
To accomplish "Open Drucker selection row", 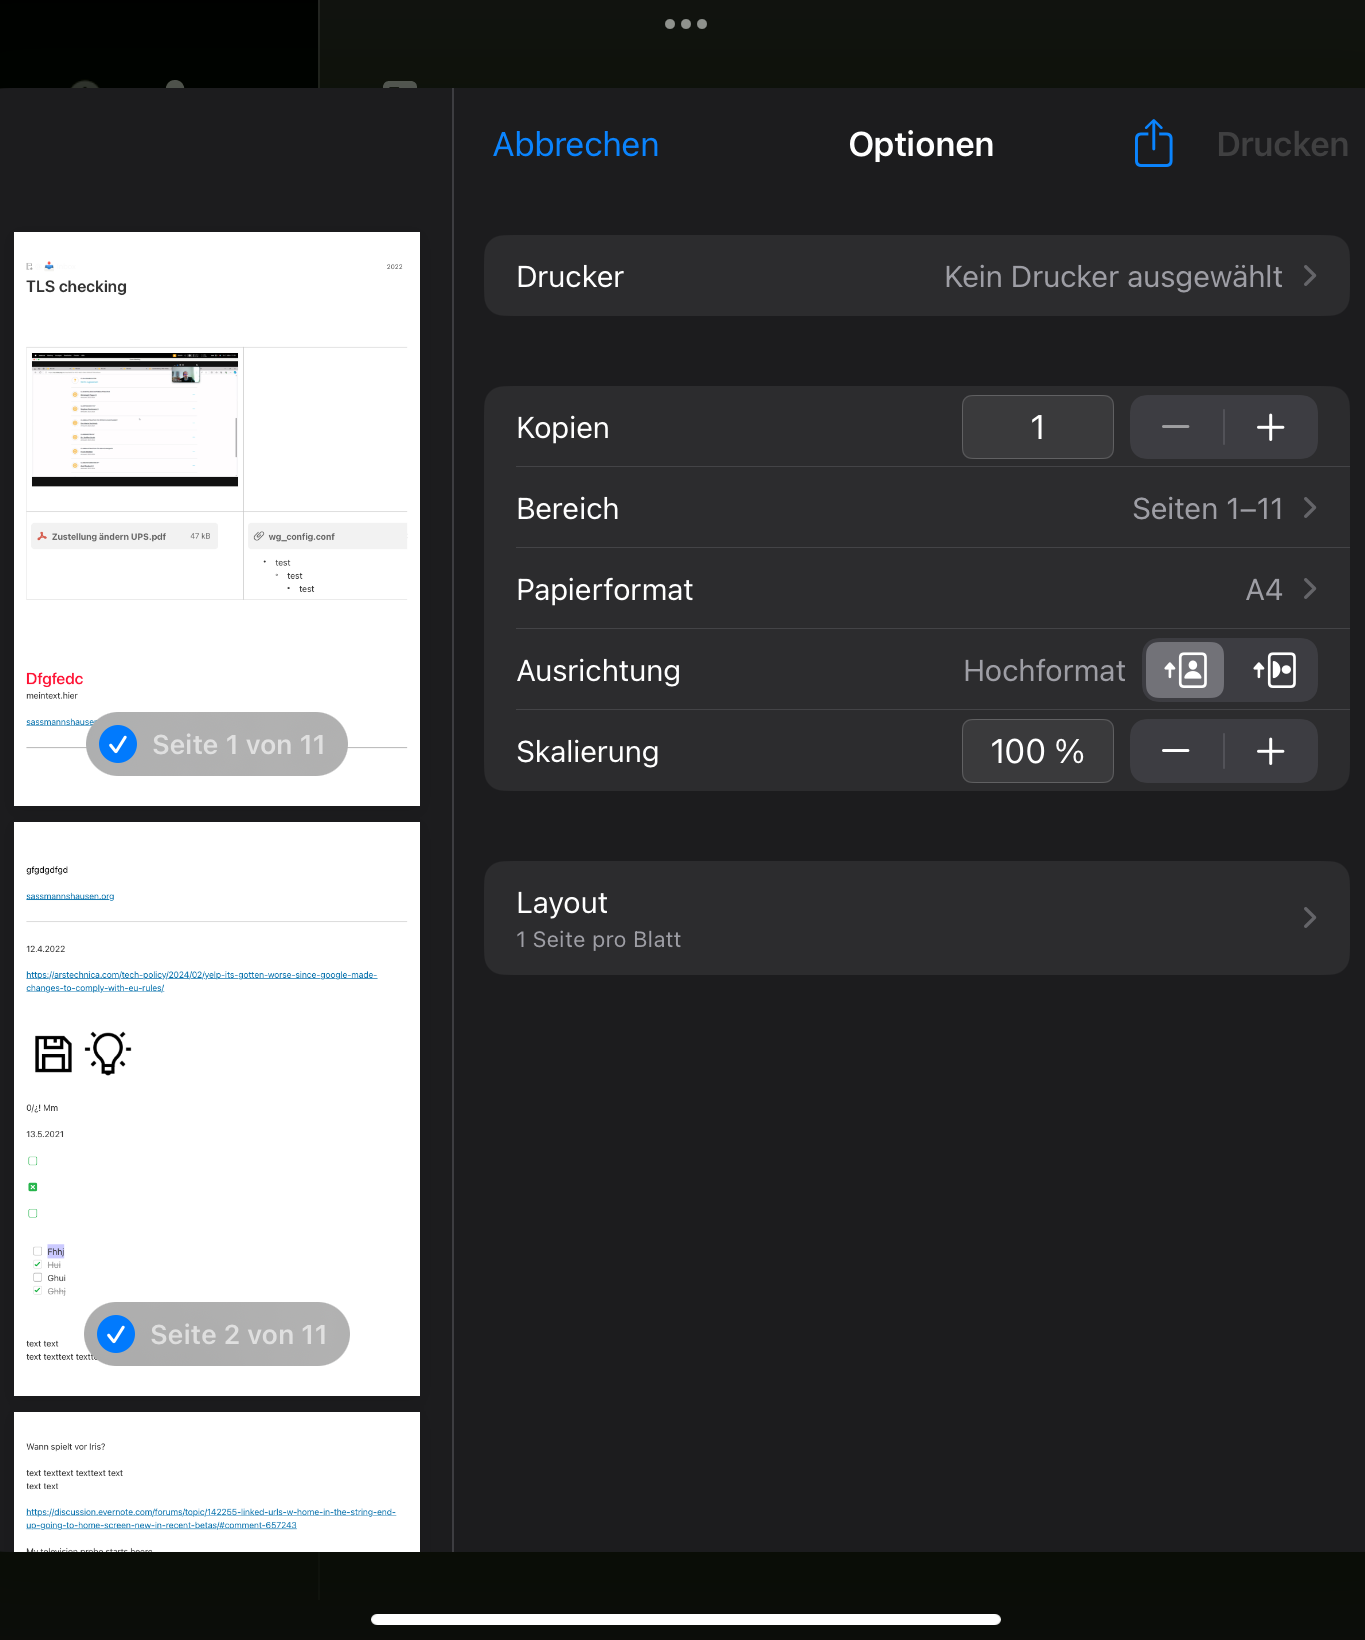I will click(917, 276).
